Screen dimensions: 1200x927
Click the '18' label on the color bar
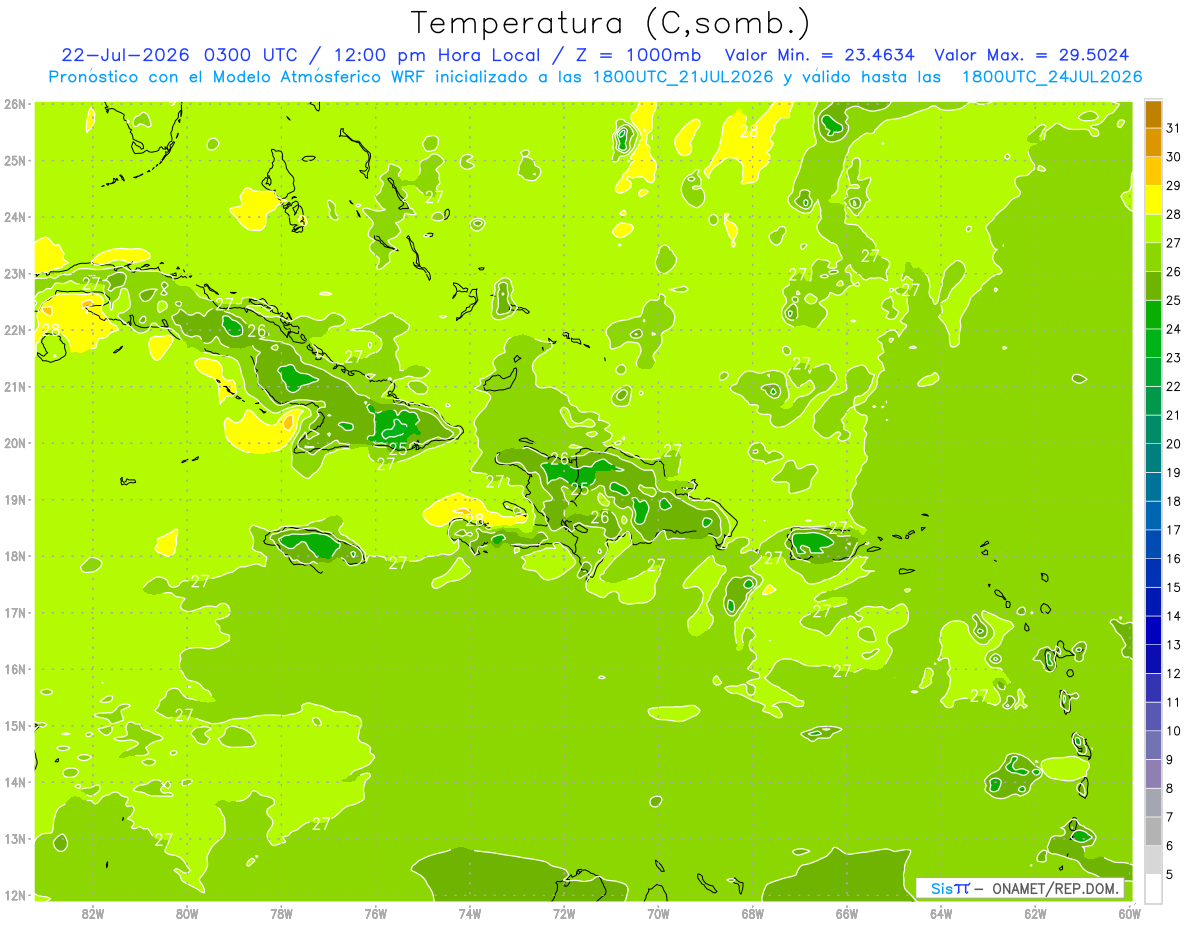[1174, 501]
